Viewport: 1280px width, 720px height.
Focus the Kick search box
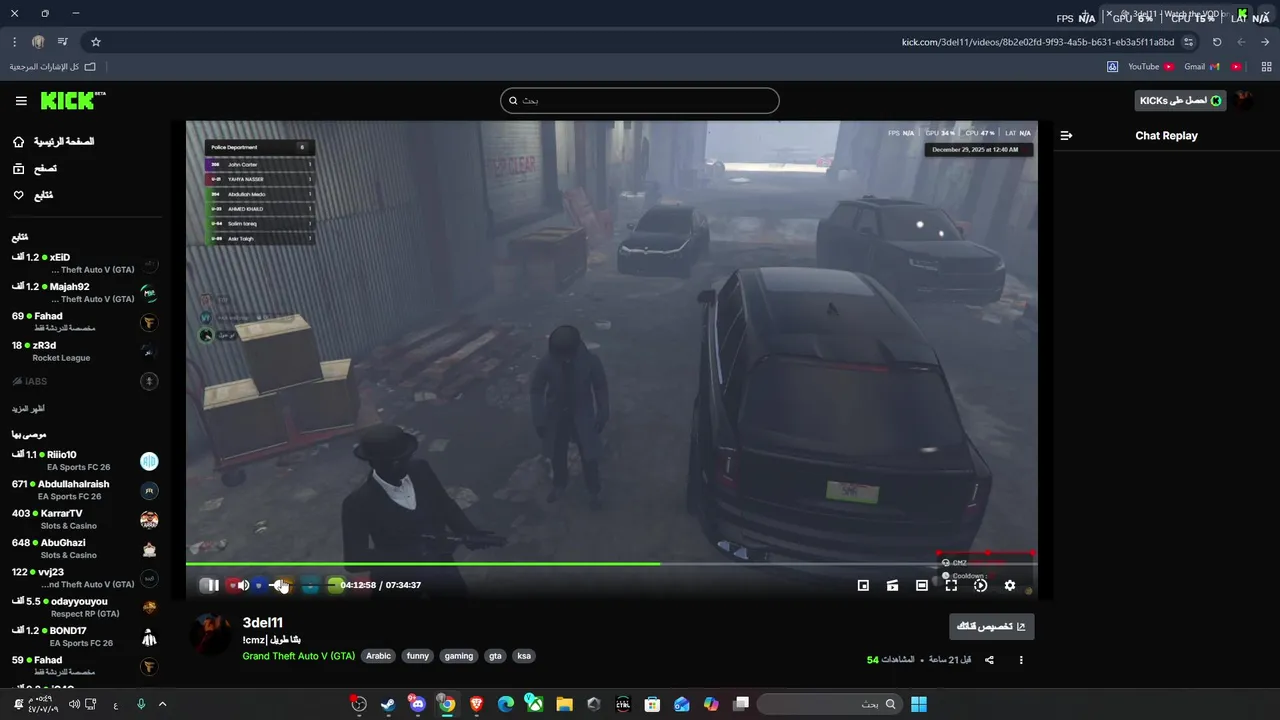point(640,100)
